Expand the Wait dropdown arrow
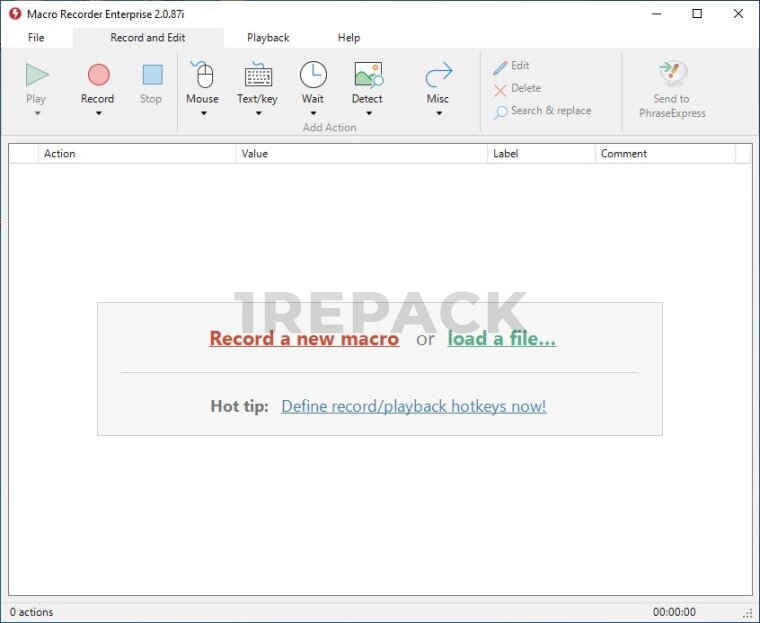The height and width of the screenshot is (623, 760). click(x=313, y=113)
